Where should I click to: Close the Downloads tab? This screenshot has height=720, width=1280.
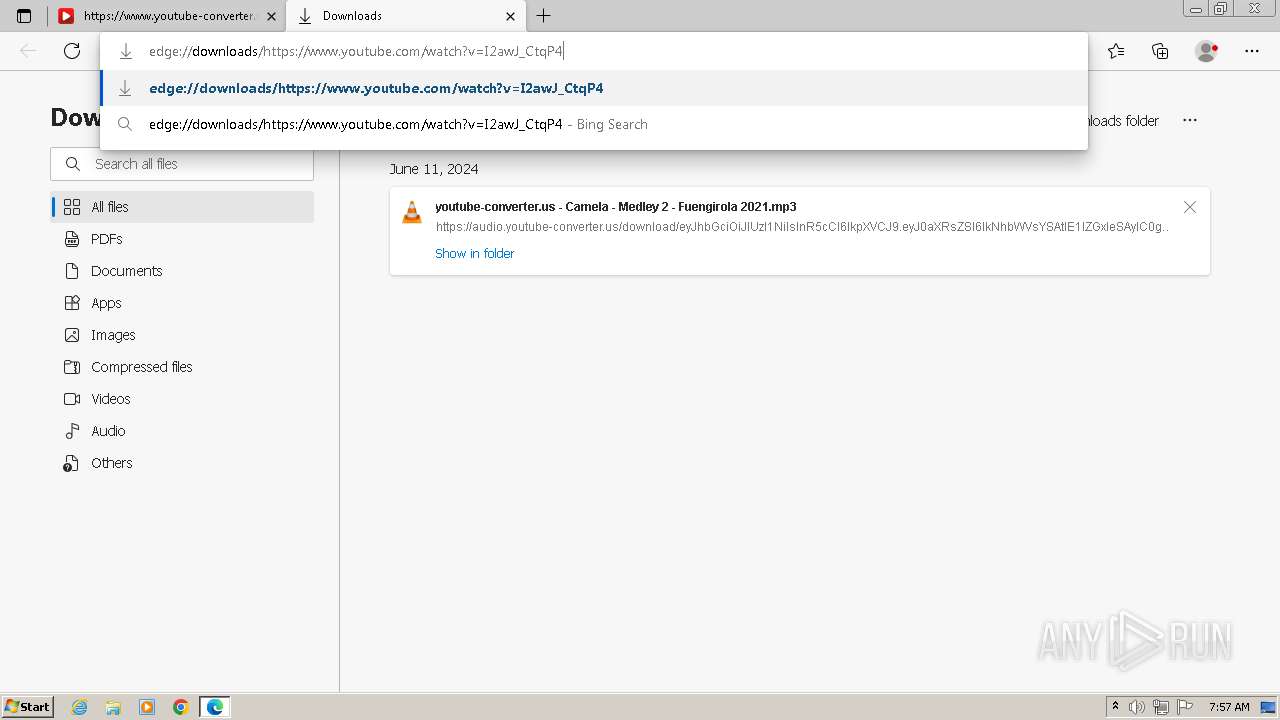[510, 16]
